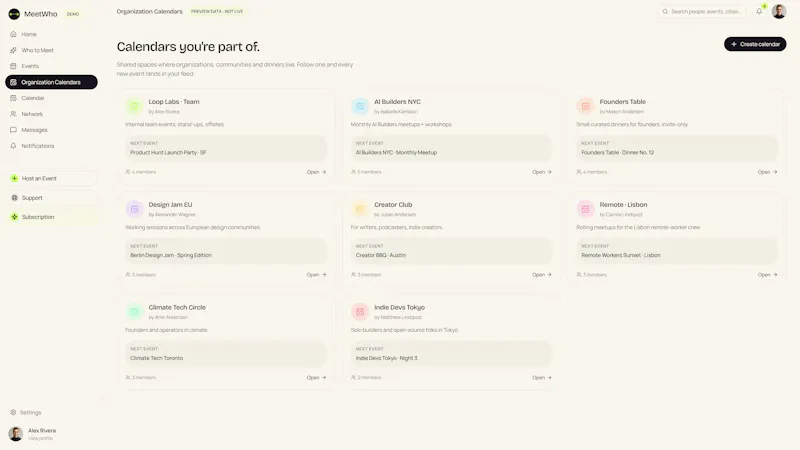Image resolution: width=800 pixels, height=450 pixels.
Task: Click the Remote Lisbon calendar icon
Action: (585, 209)
